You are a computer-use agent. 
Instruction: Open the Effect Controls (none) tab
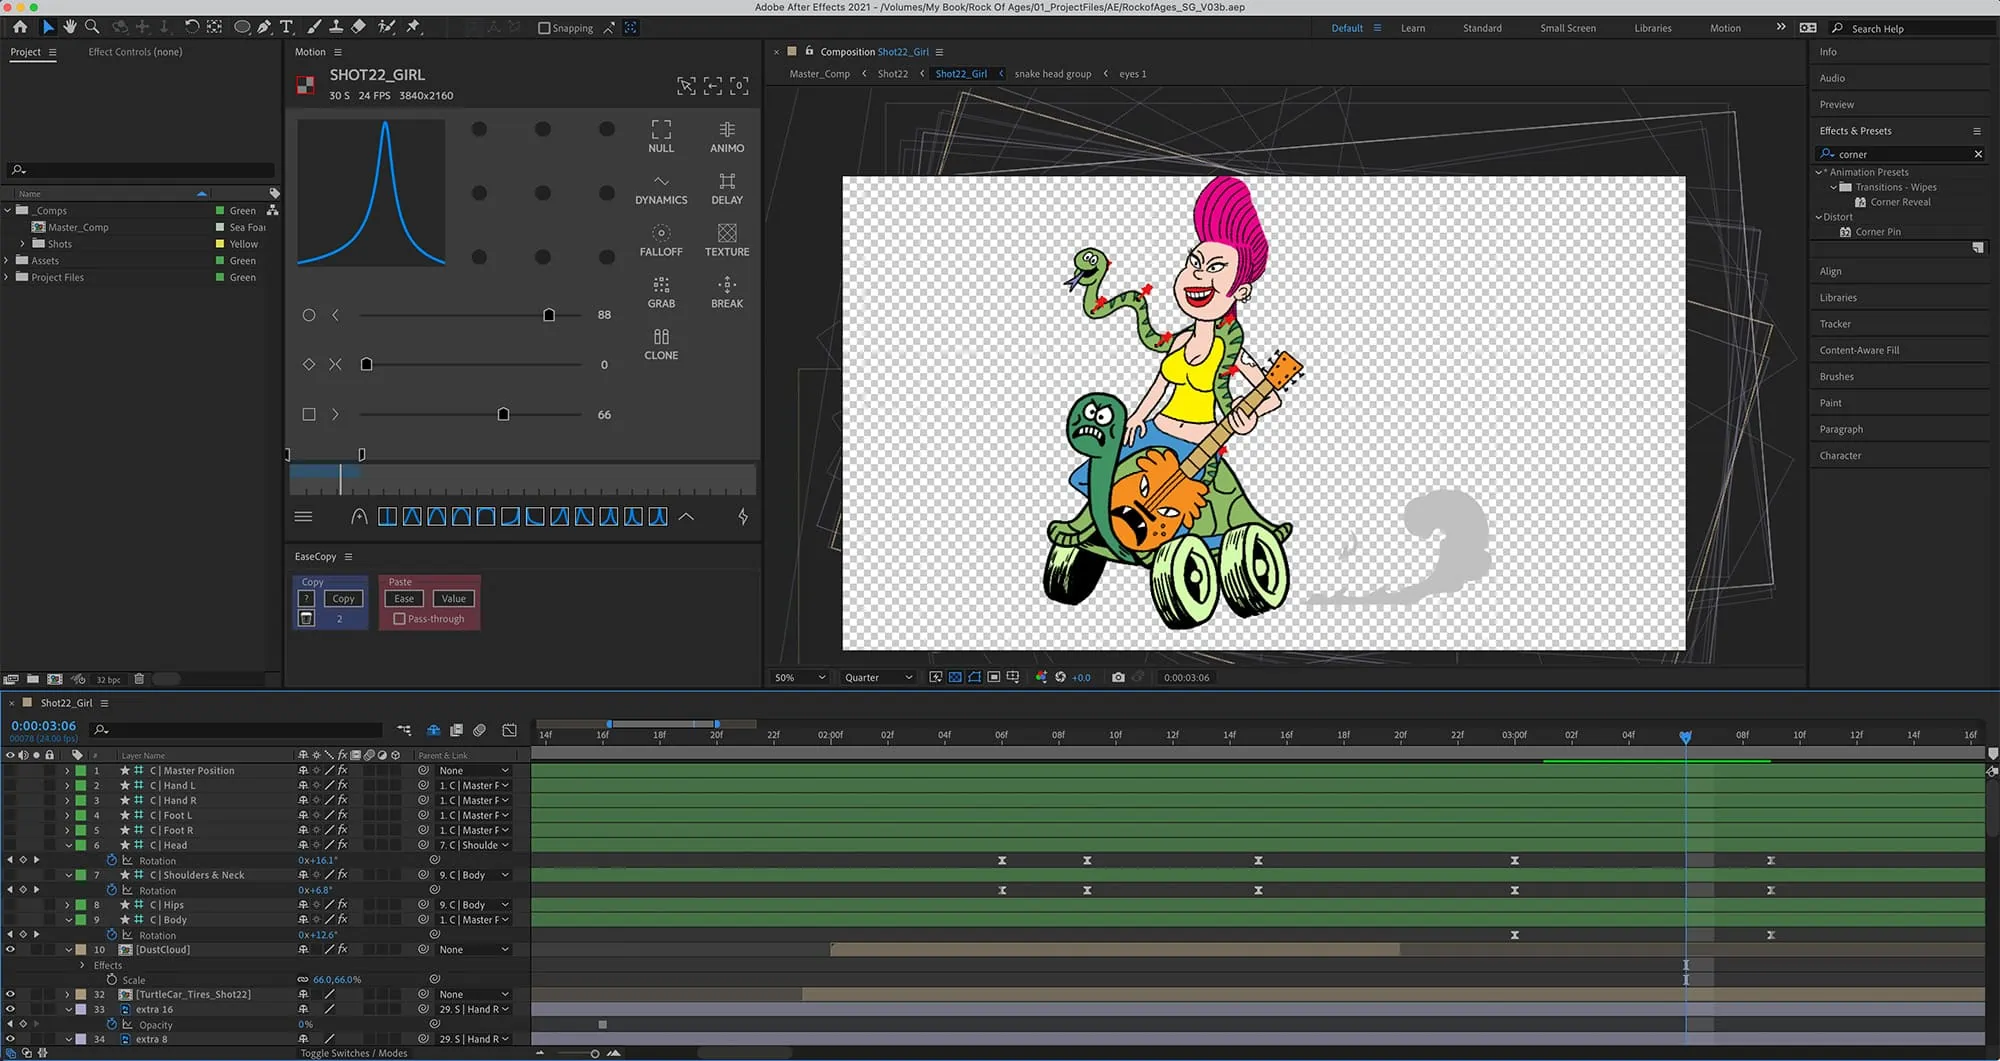[x=135, y=52]
